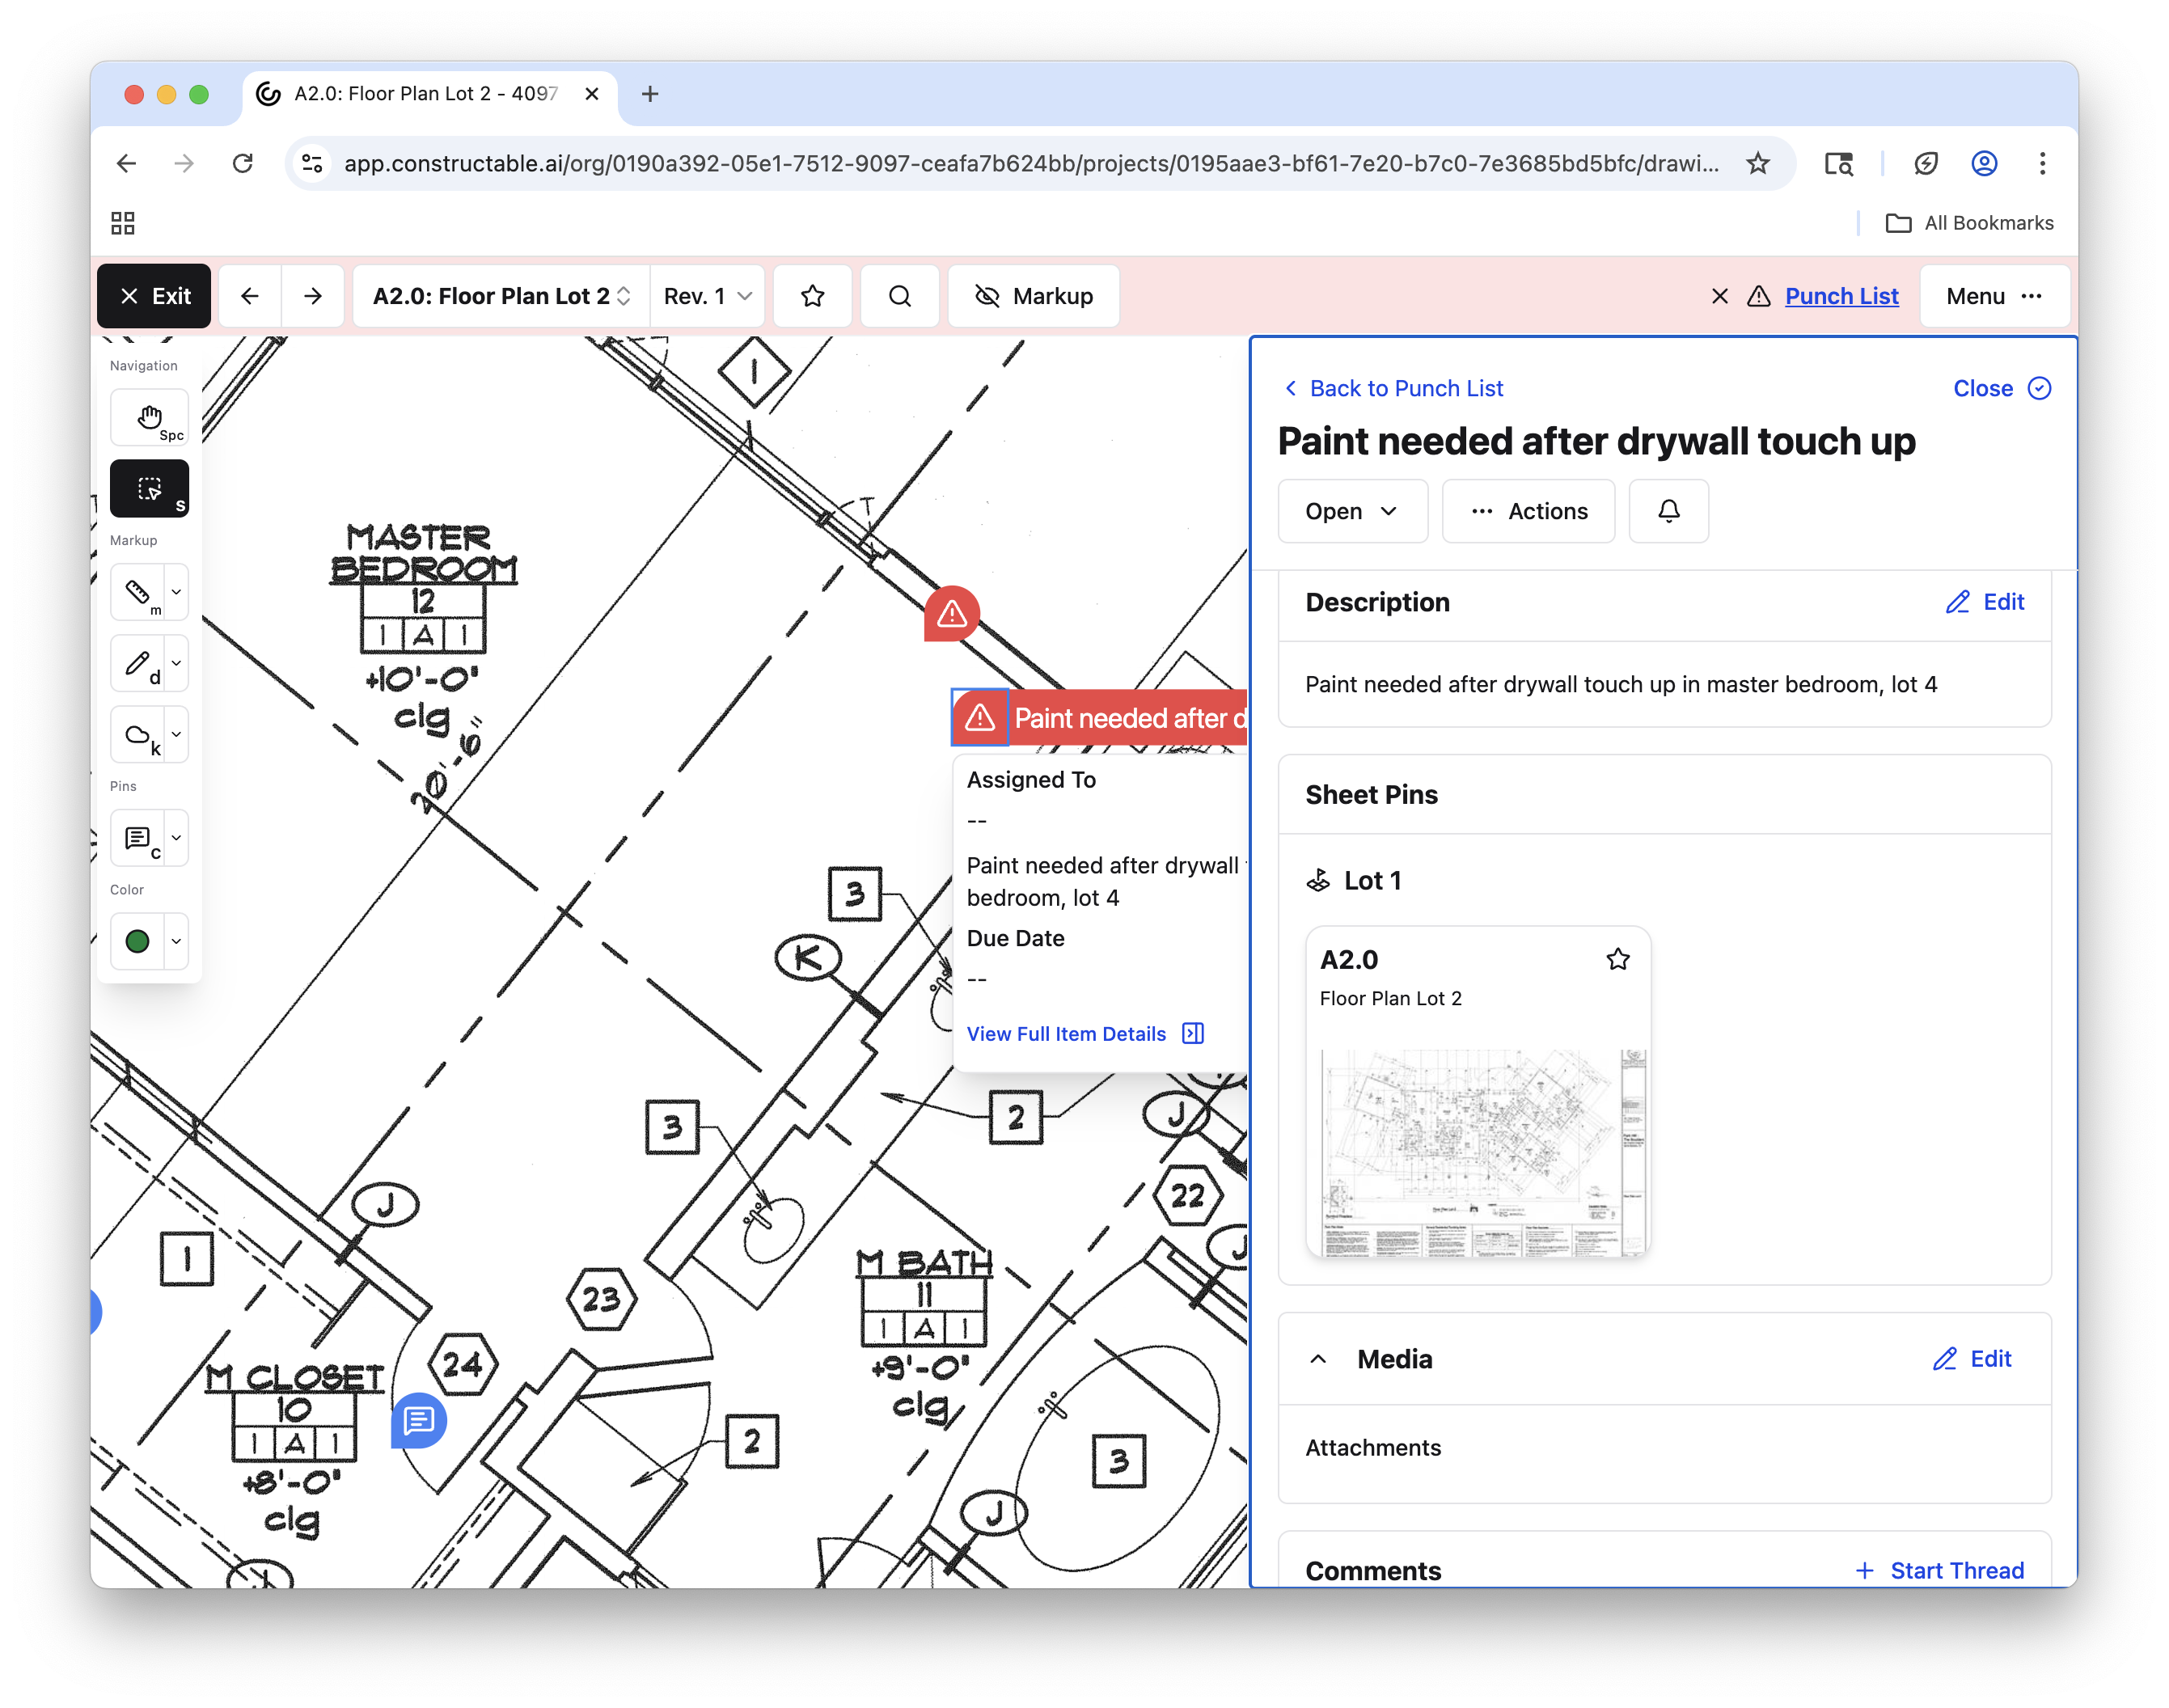Click the selected punch item warning icon

point(980,717)
